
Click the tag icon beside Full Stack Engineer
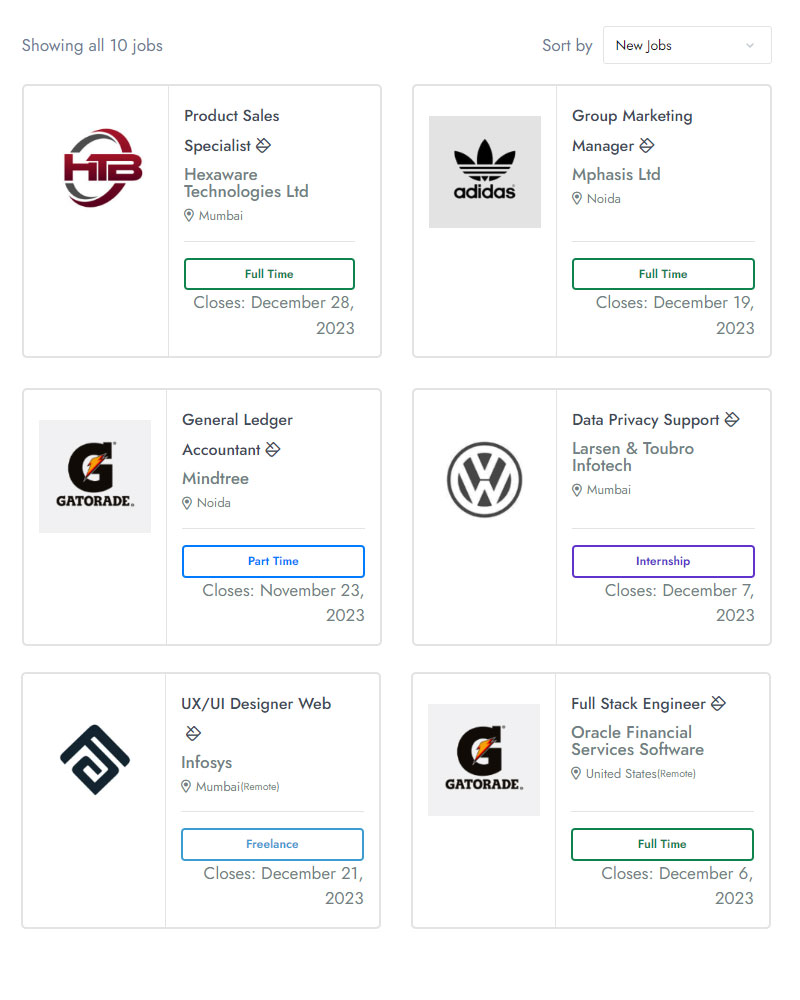[718, 703]
